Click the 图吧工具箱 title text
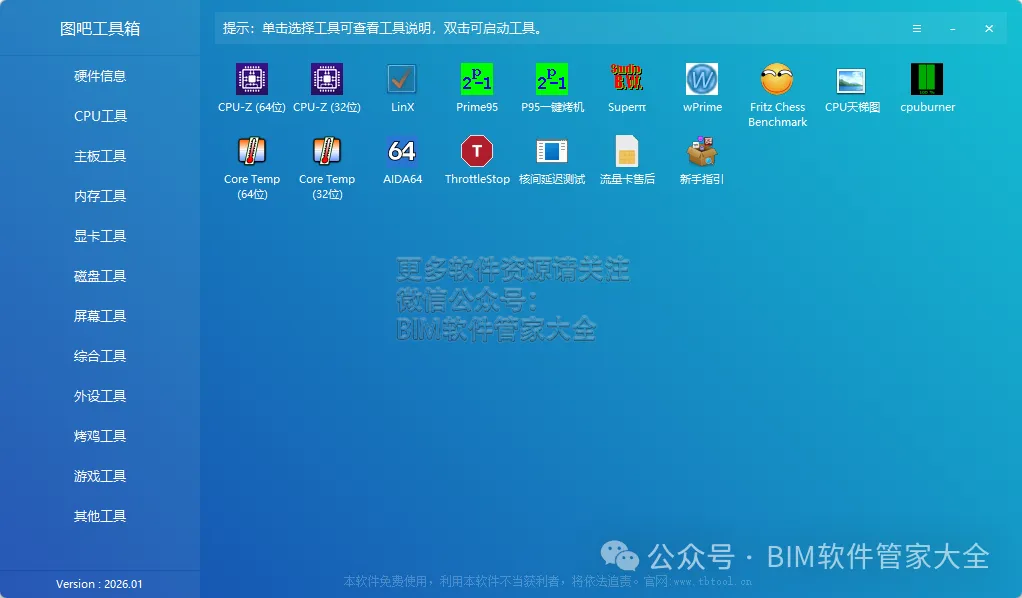The height and width of the screenshot is (598, 1022). 100,29
